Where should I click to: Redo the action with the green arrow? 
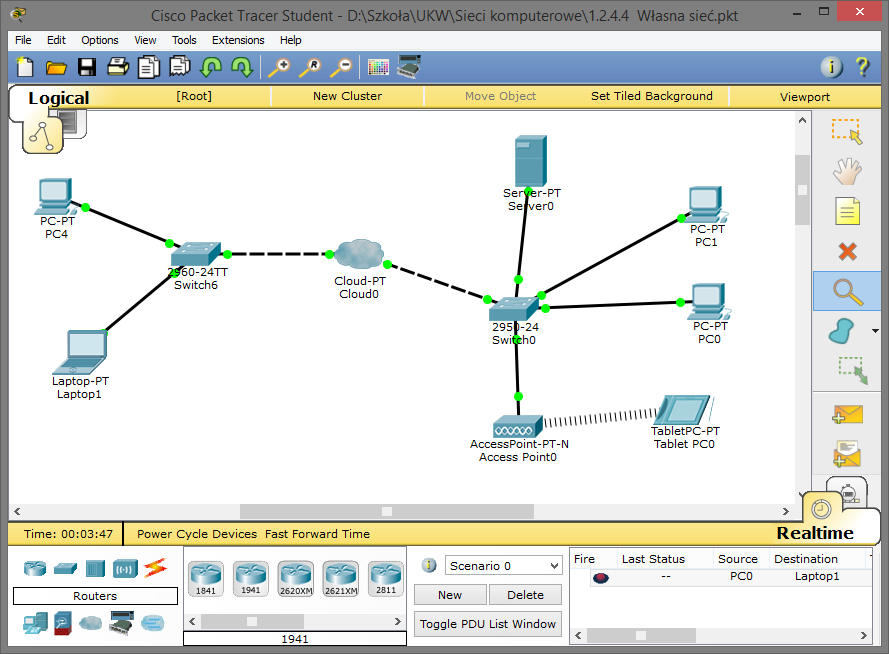pyautogui.click(x=242, y=67)
